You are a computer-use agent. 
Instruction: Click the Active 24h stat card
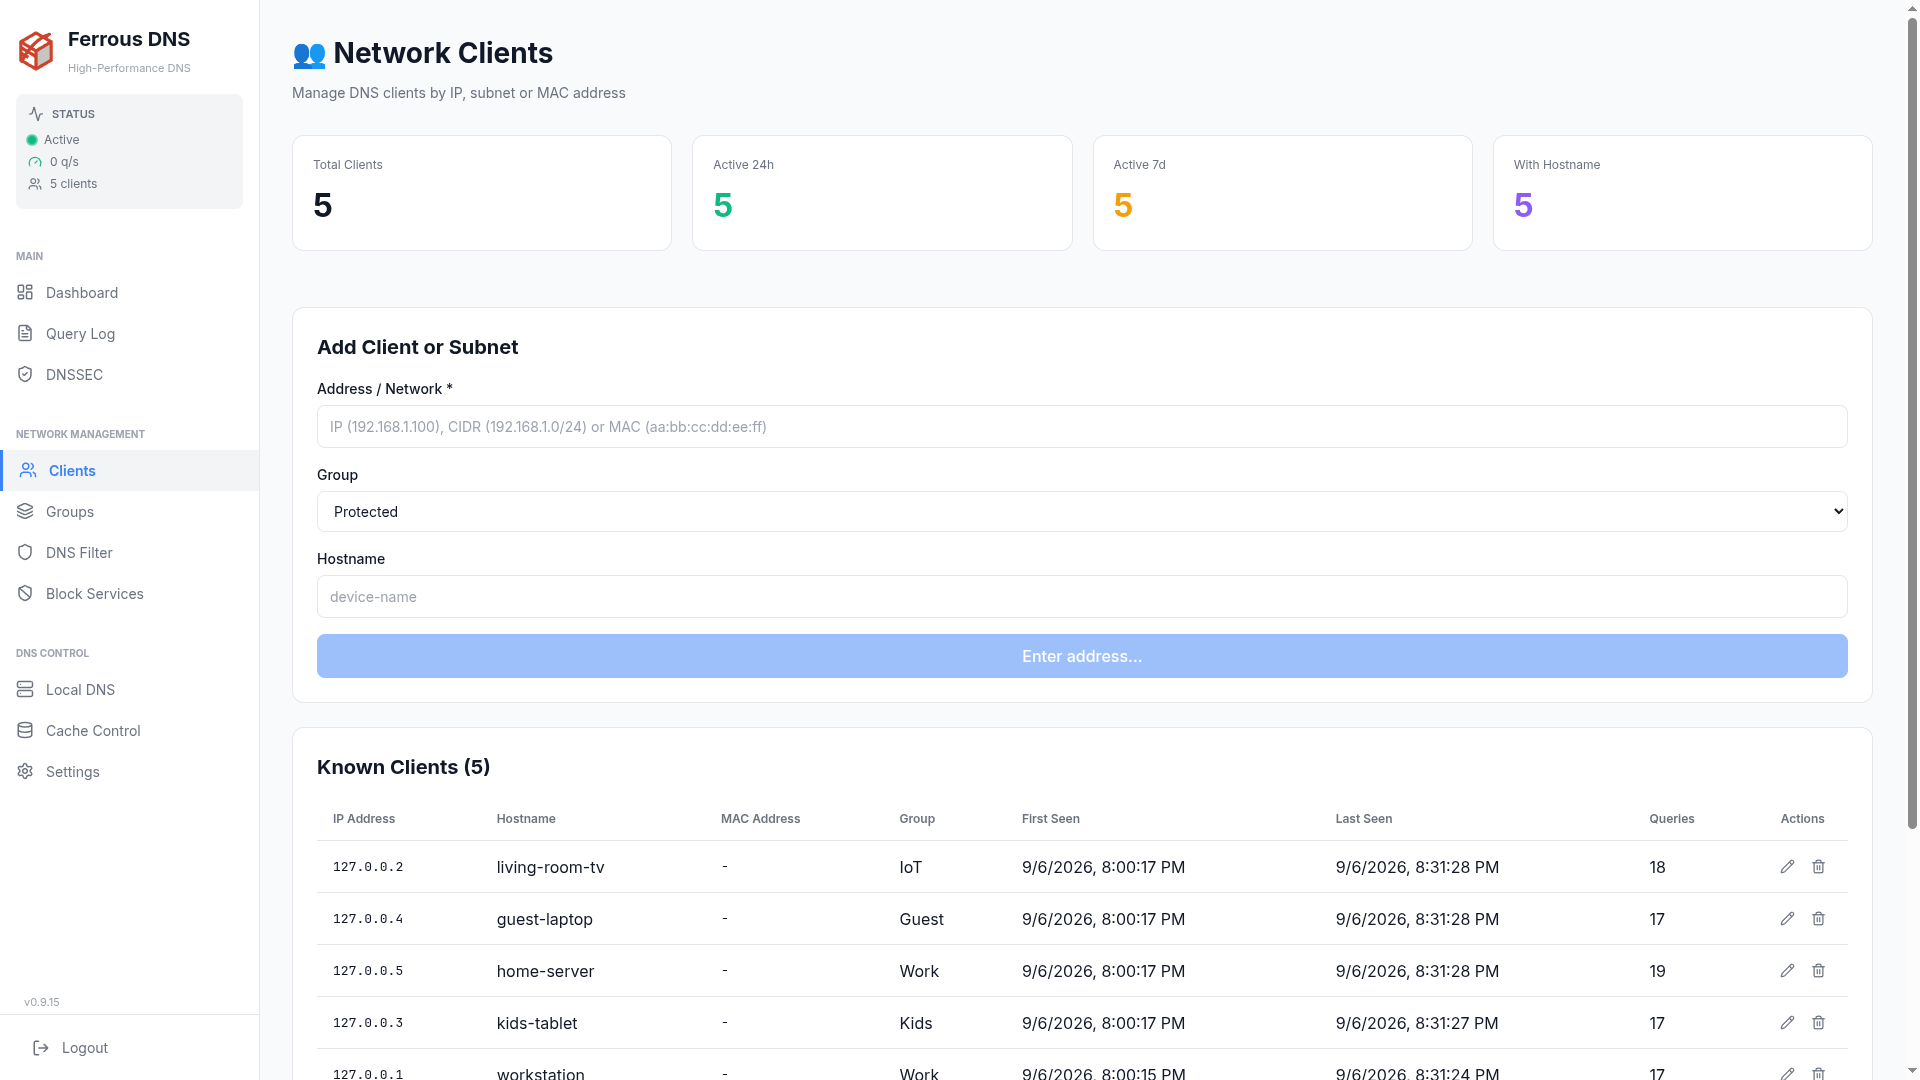pyautogui.click(x=882, y=193)
